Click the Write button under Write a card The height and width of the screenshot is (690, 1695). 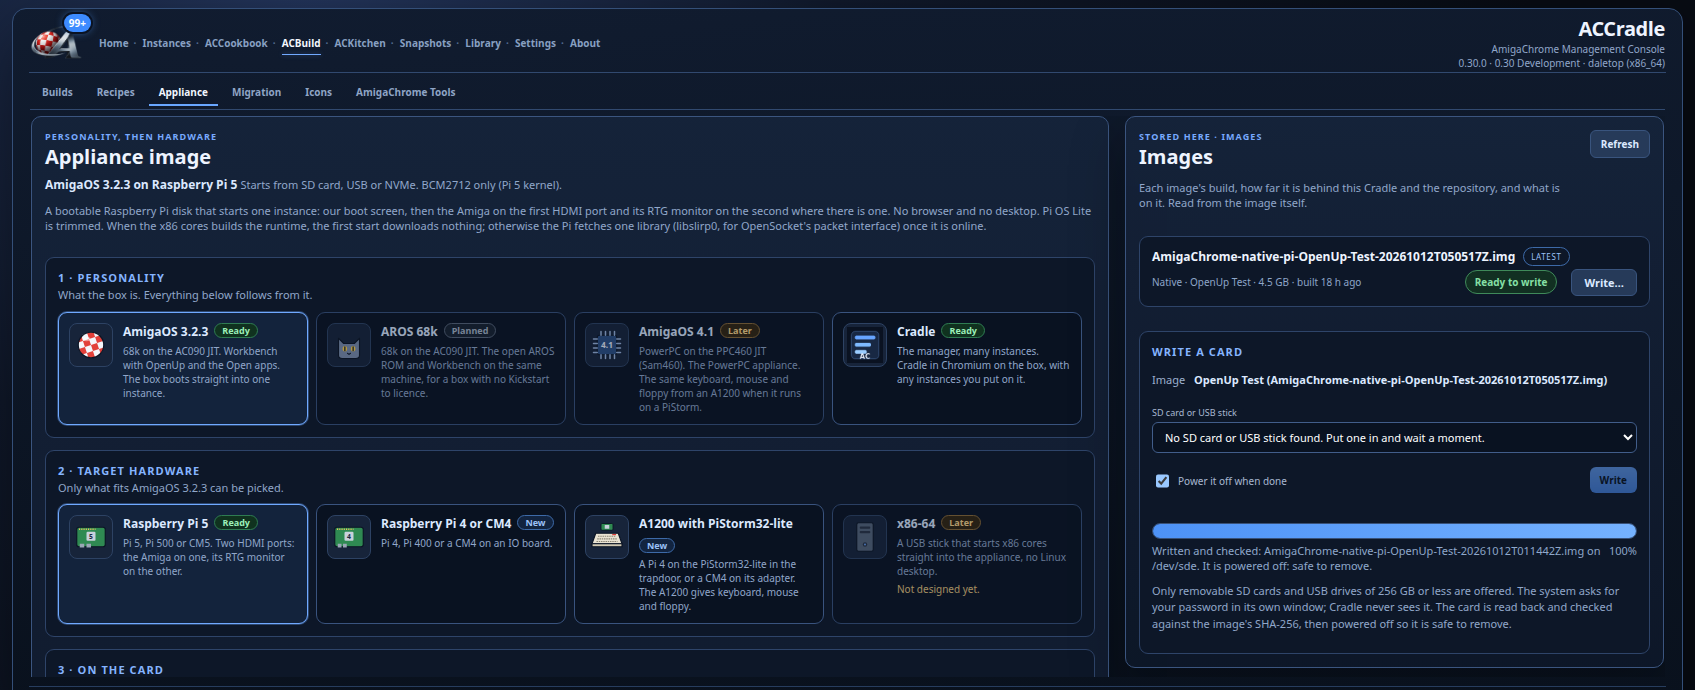pos(1612,480)
